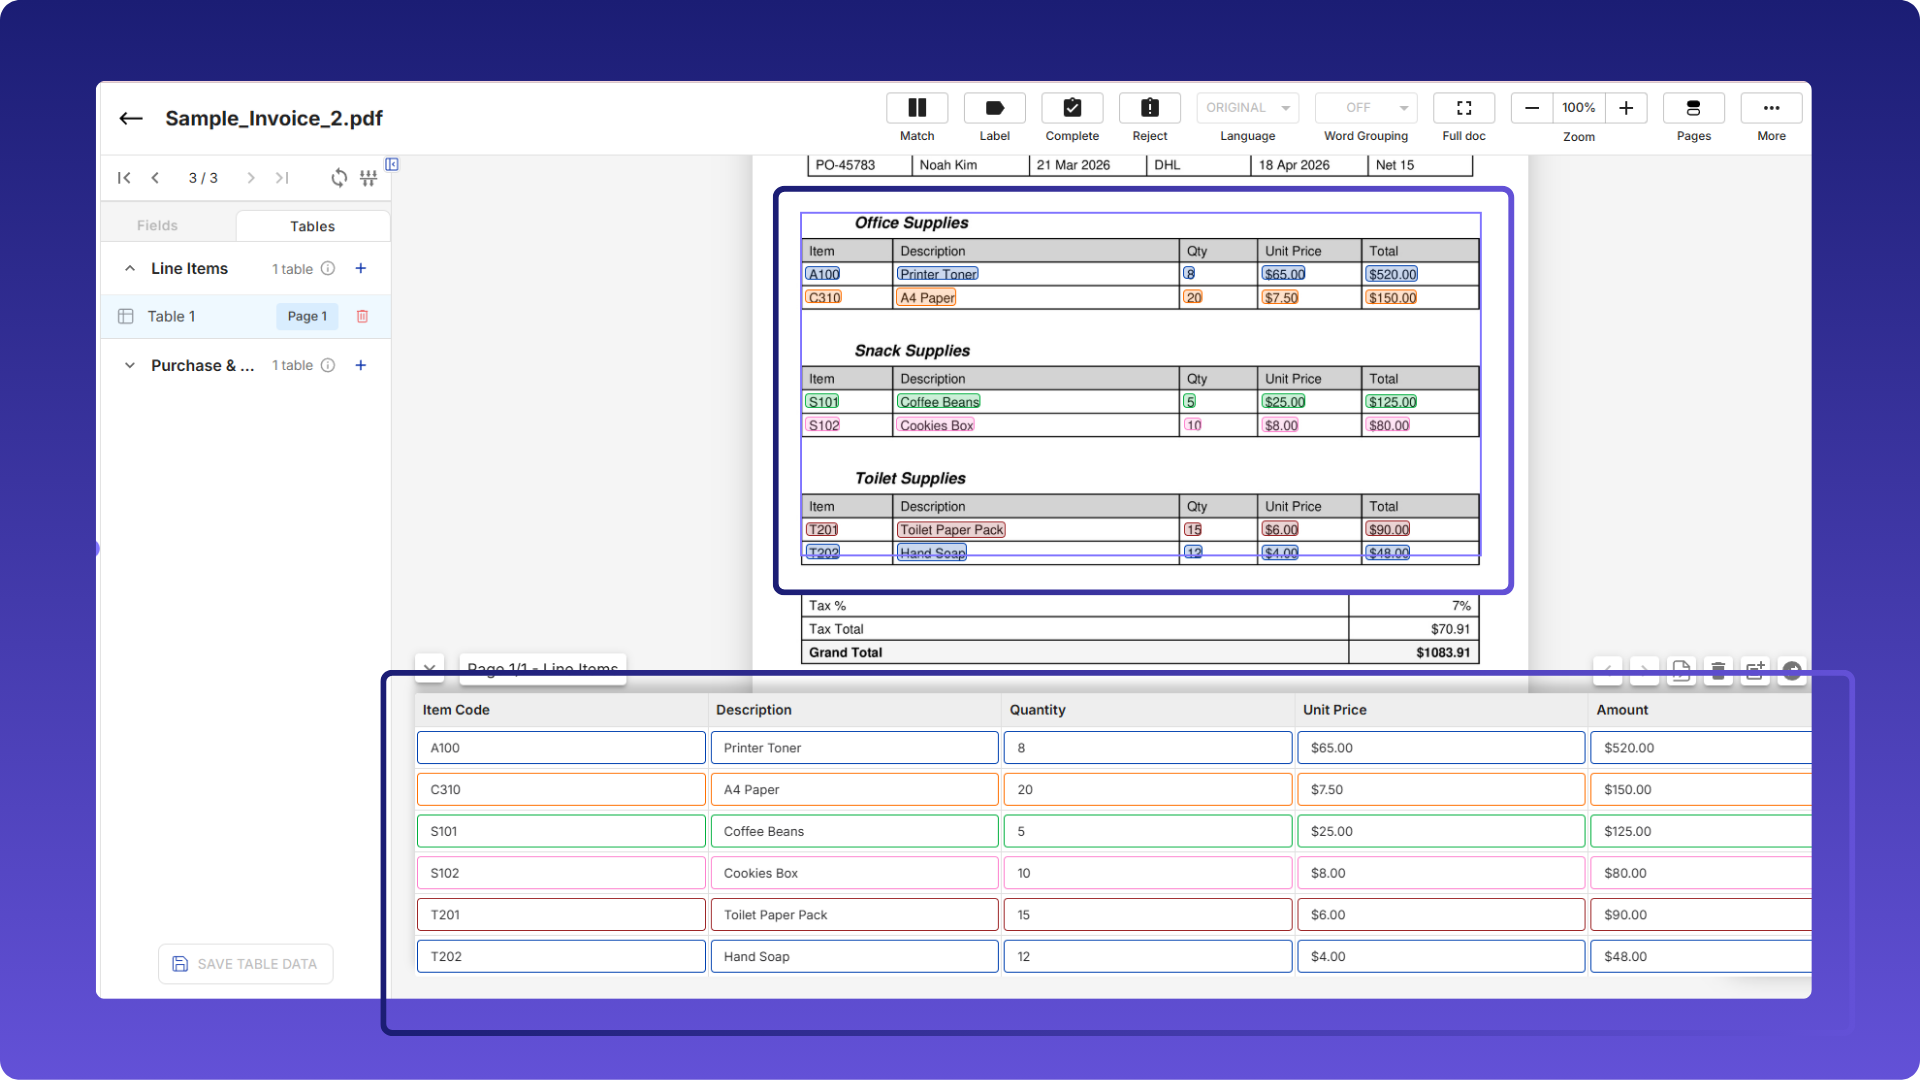The width and height of the screenshot is (1920, 1080).
Task: Enter Full doc view
Action: tap(1463, 108)
